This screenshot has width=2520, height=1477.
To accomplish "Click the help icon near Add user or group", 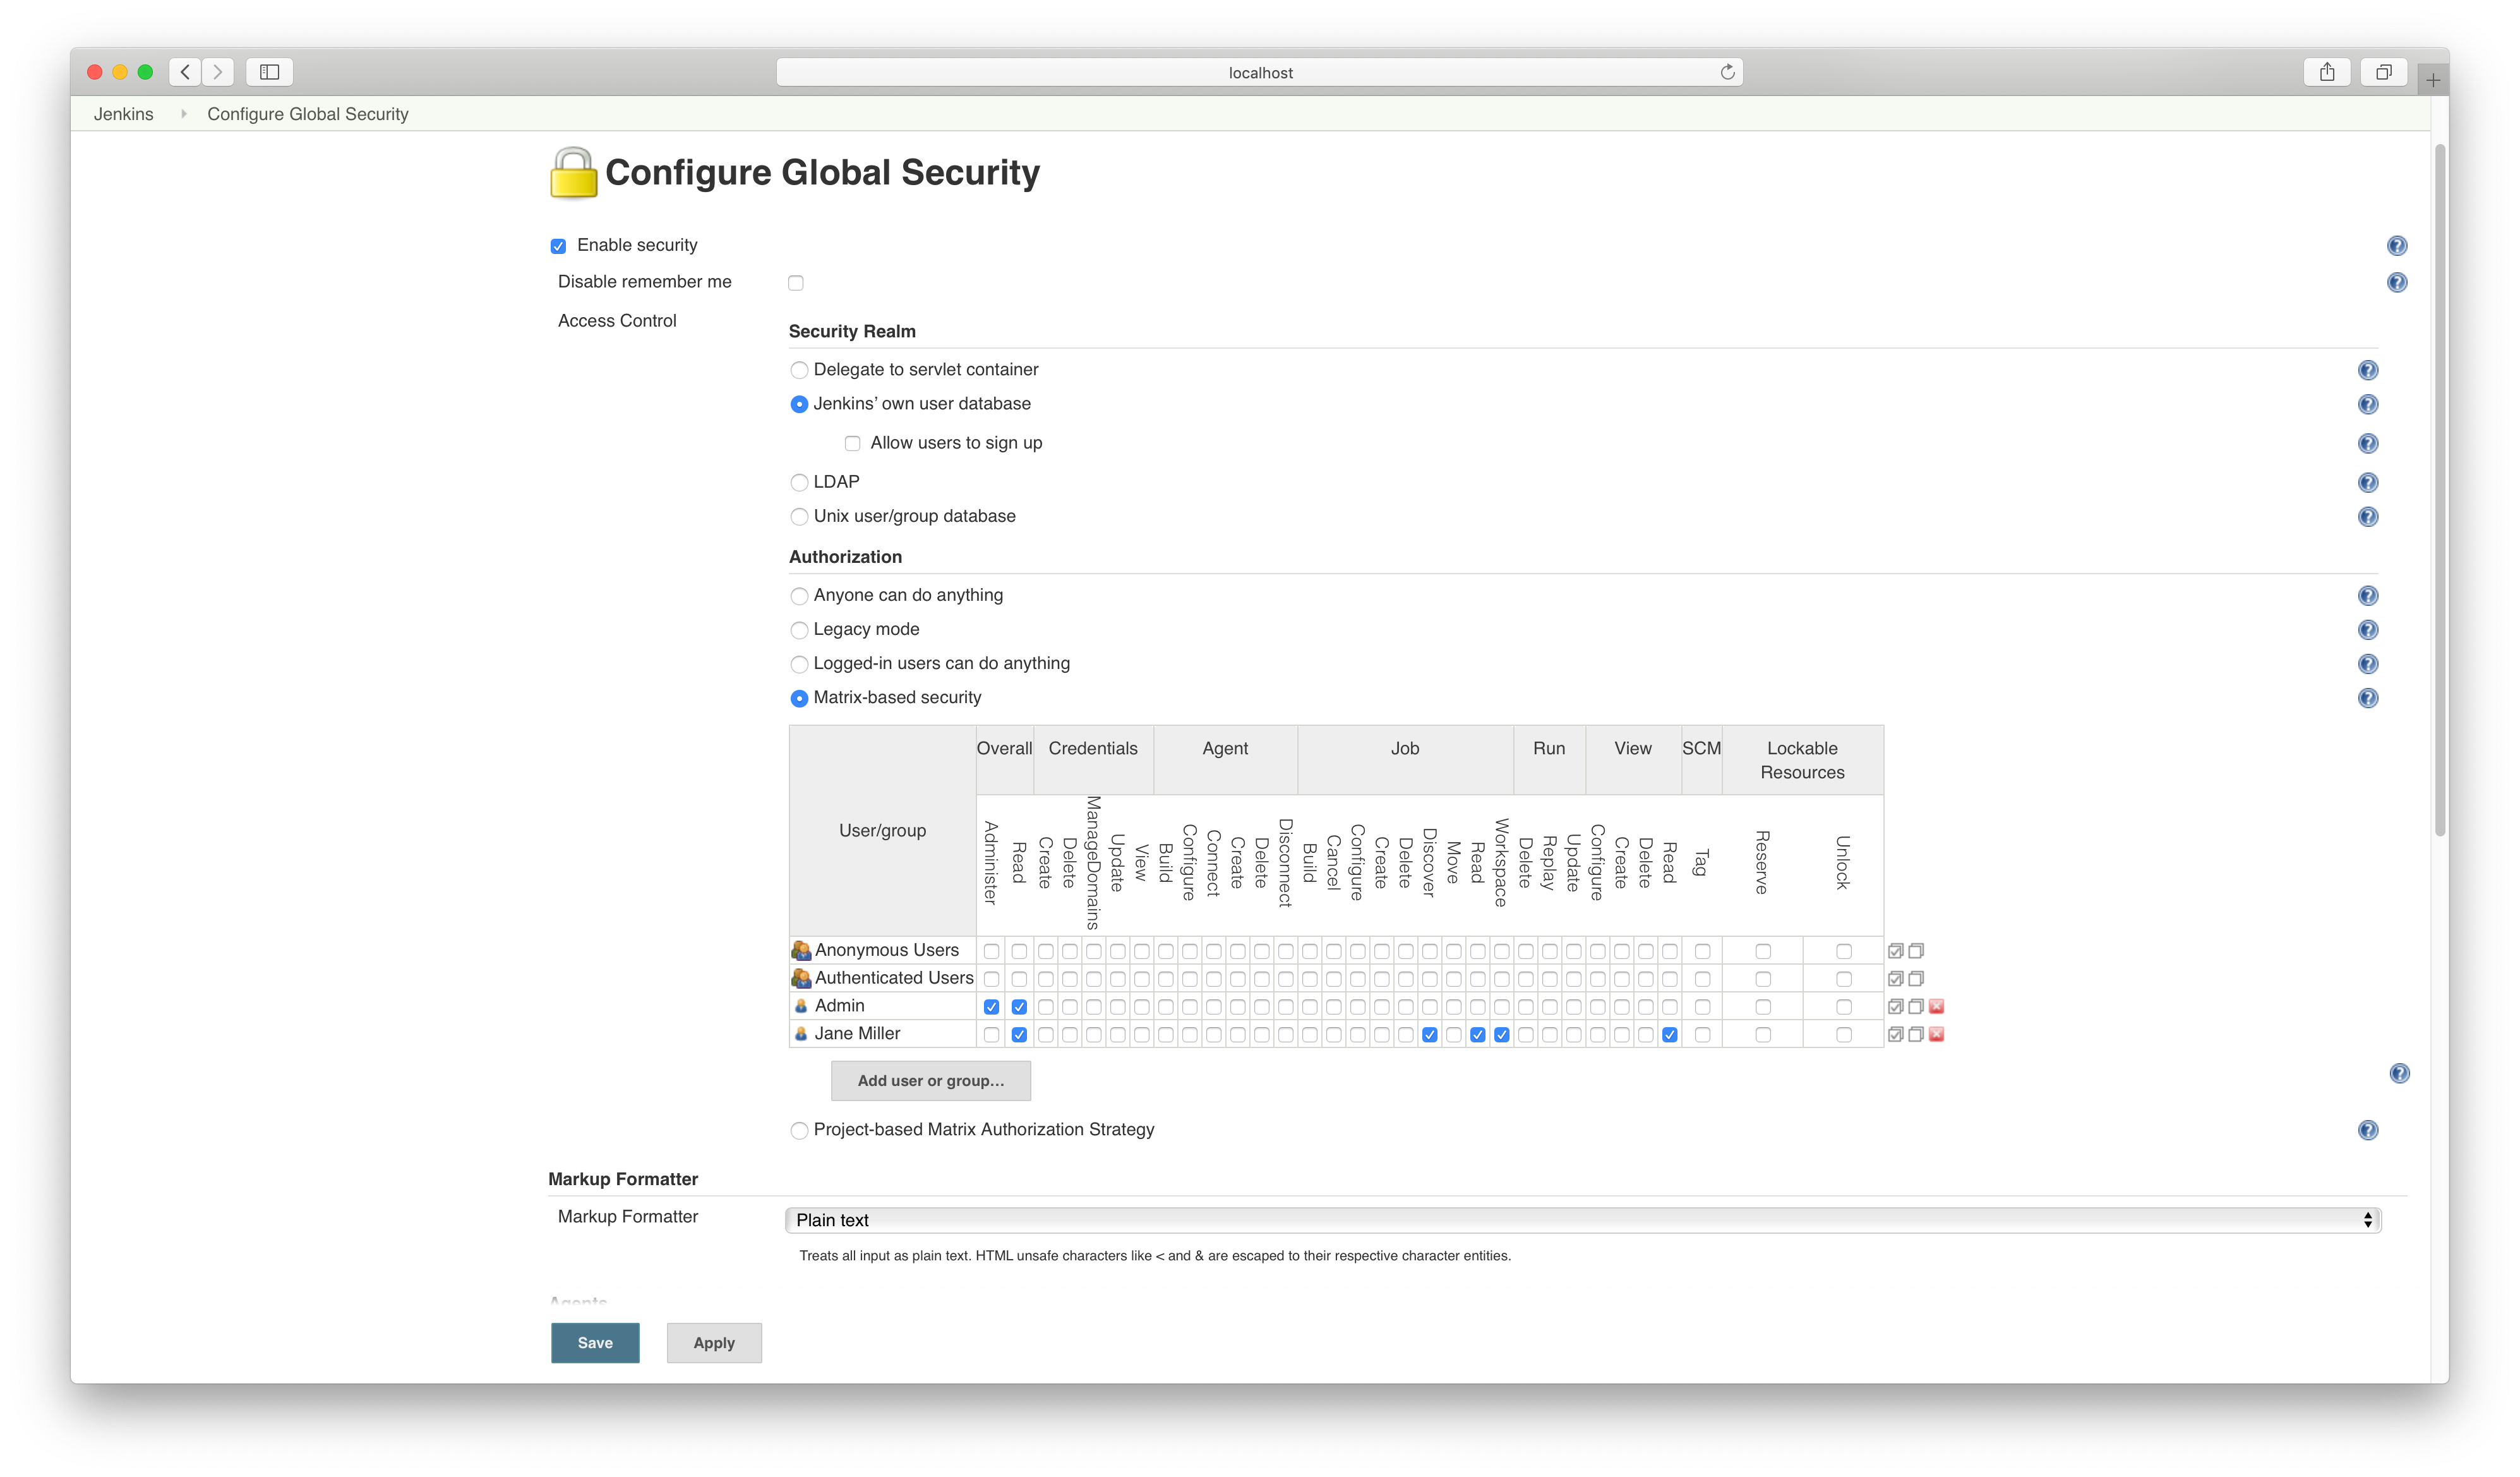I will [2400, 1074].
